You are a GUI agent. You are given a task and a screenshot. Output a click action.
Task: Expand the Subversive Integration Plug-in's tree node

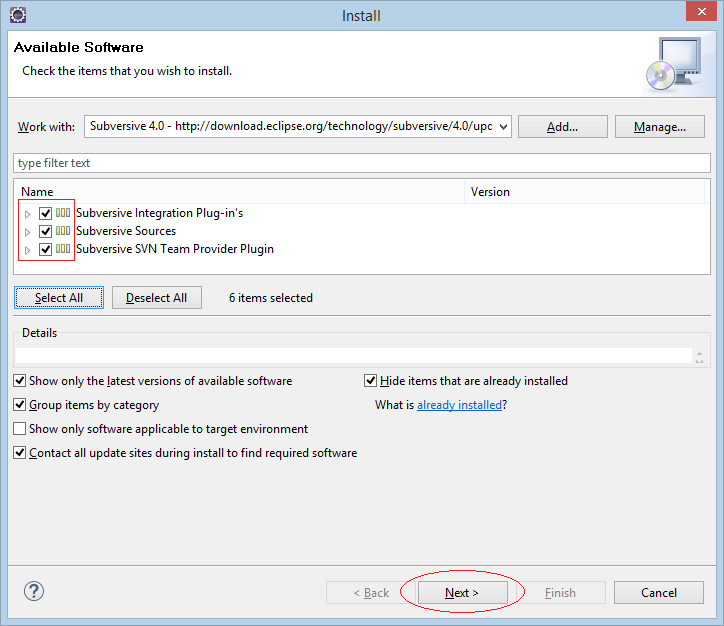(x=27, y=214)
